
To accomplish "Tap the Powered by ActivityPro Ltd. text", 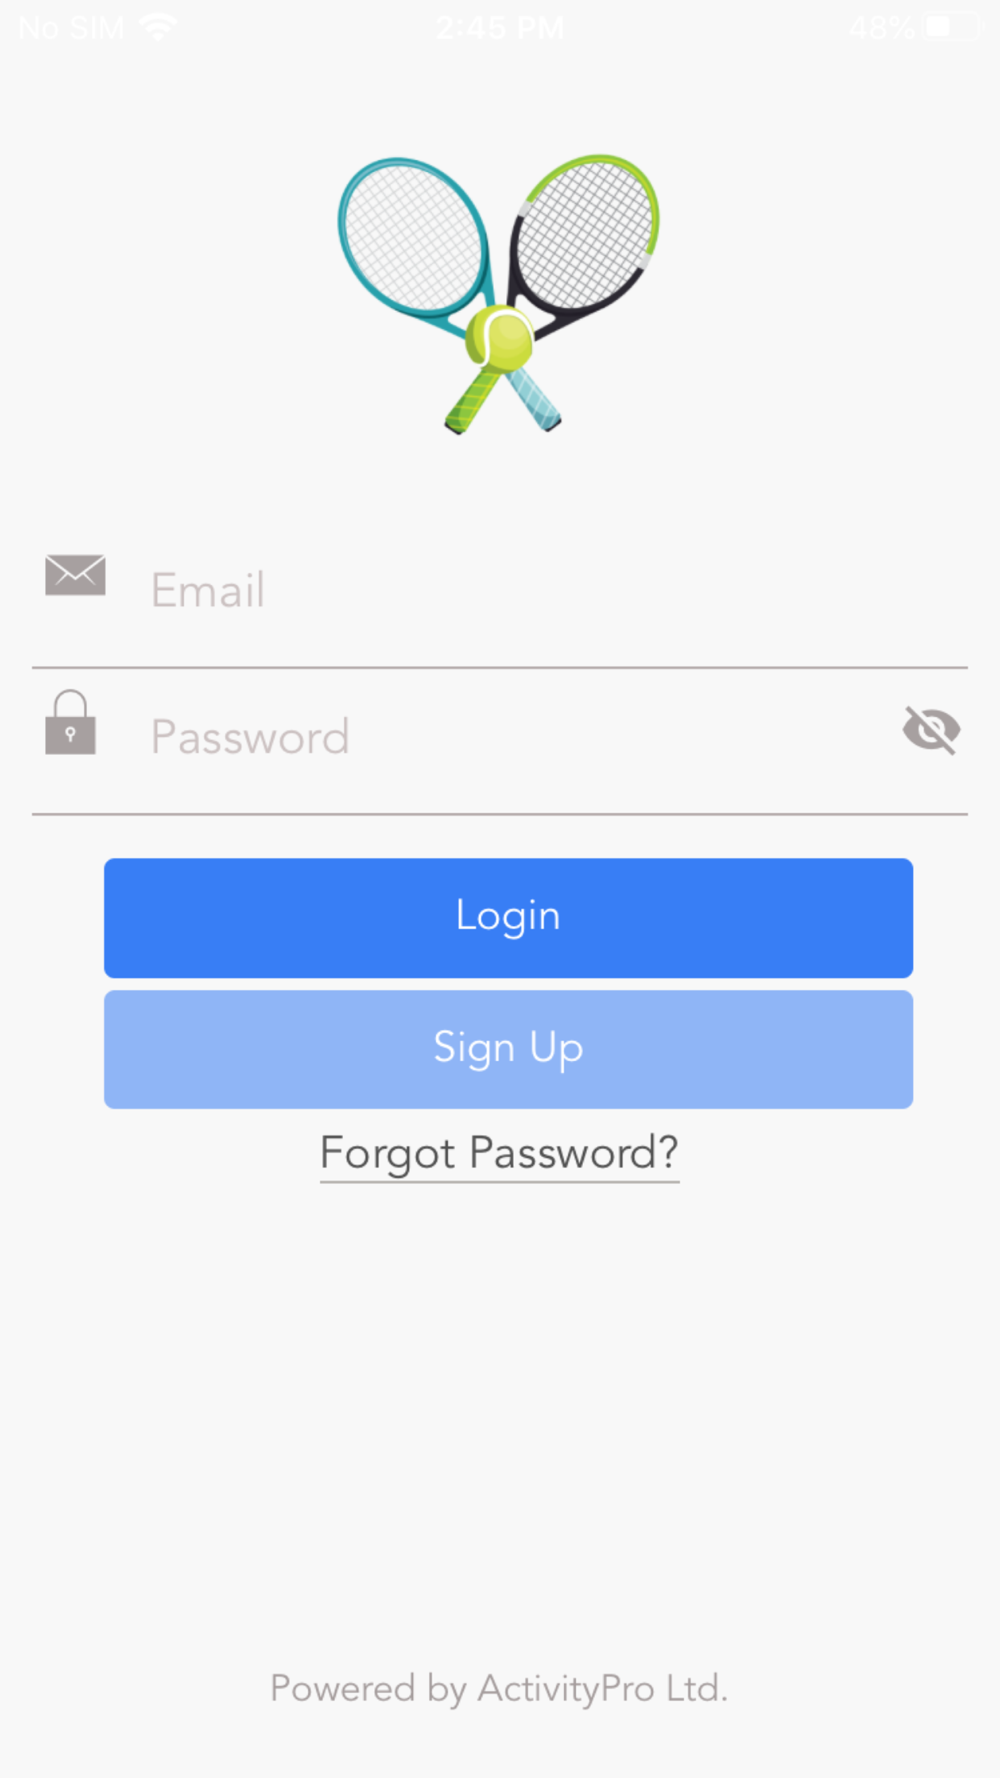I will 499,1689.
